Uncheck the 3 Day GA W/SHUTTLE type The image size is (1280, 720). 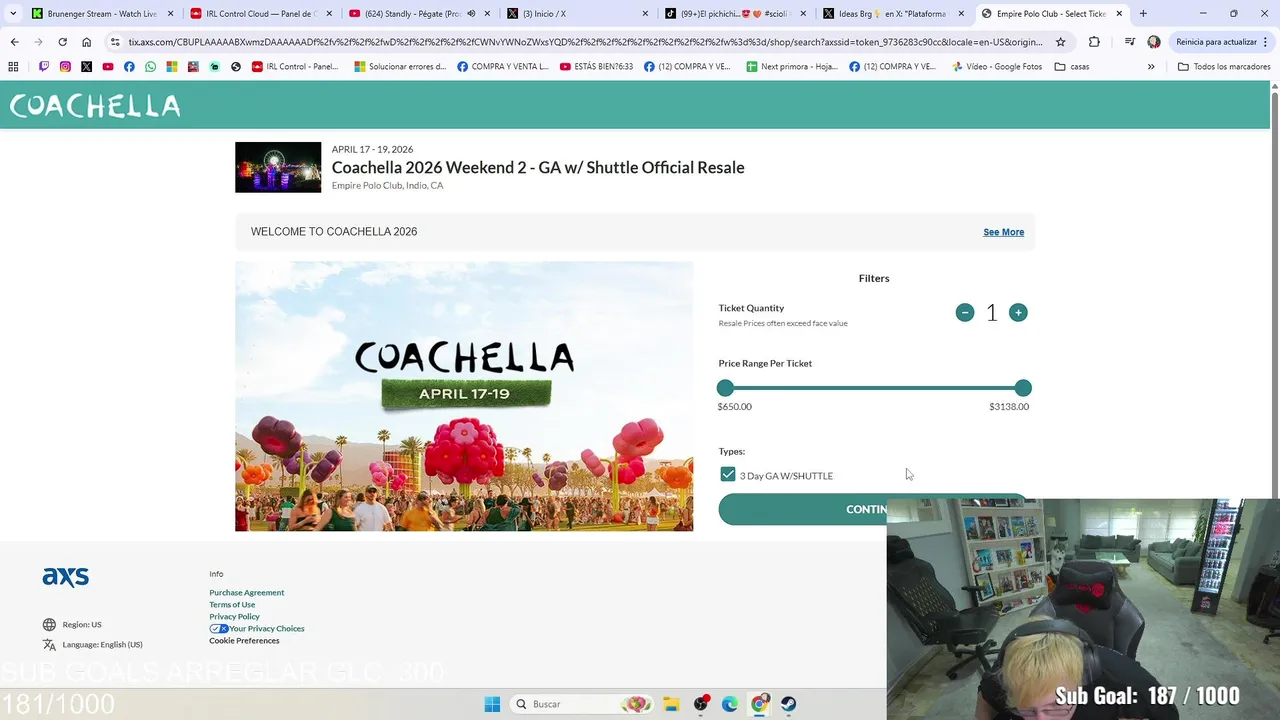728,475
